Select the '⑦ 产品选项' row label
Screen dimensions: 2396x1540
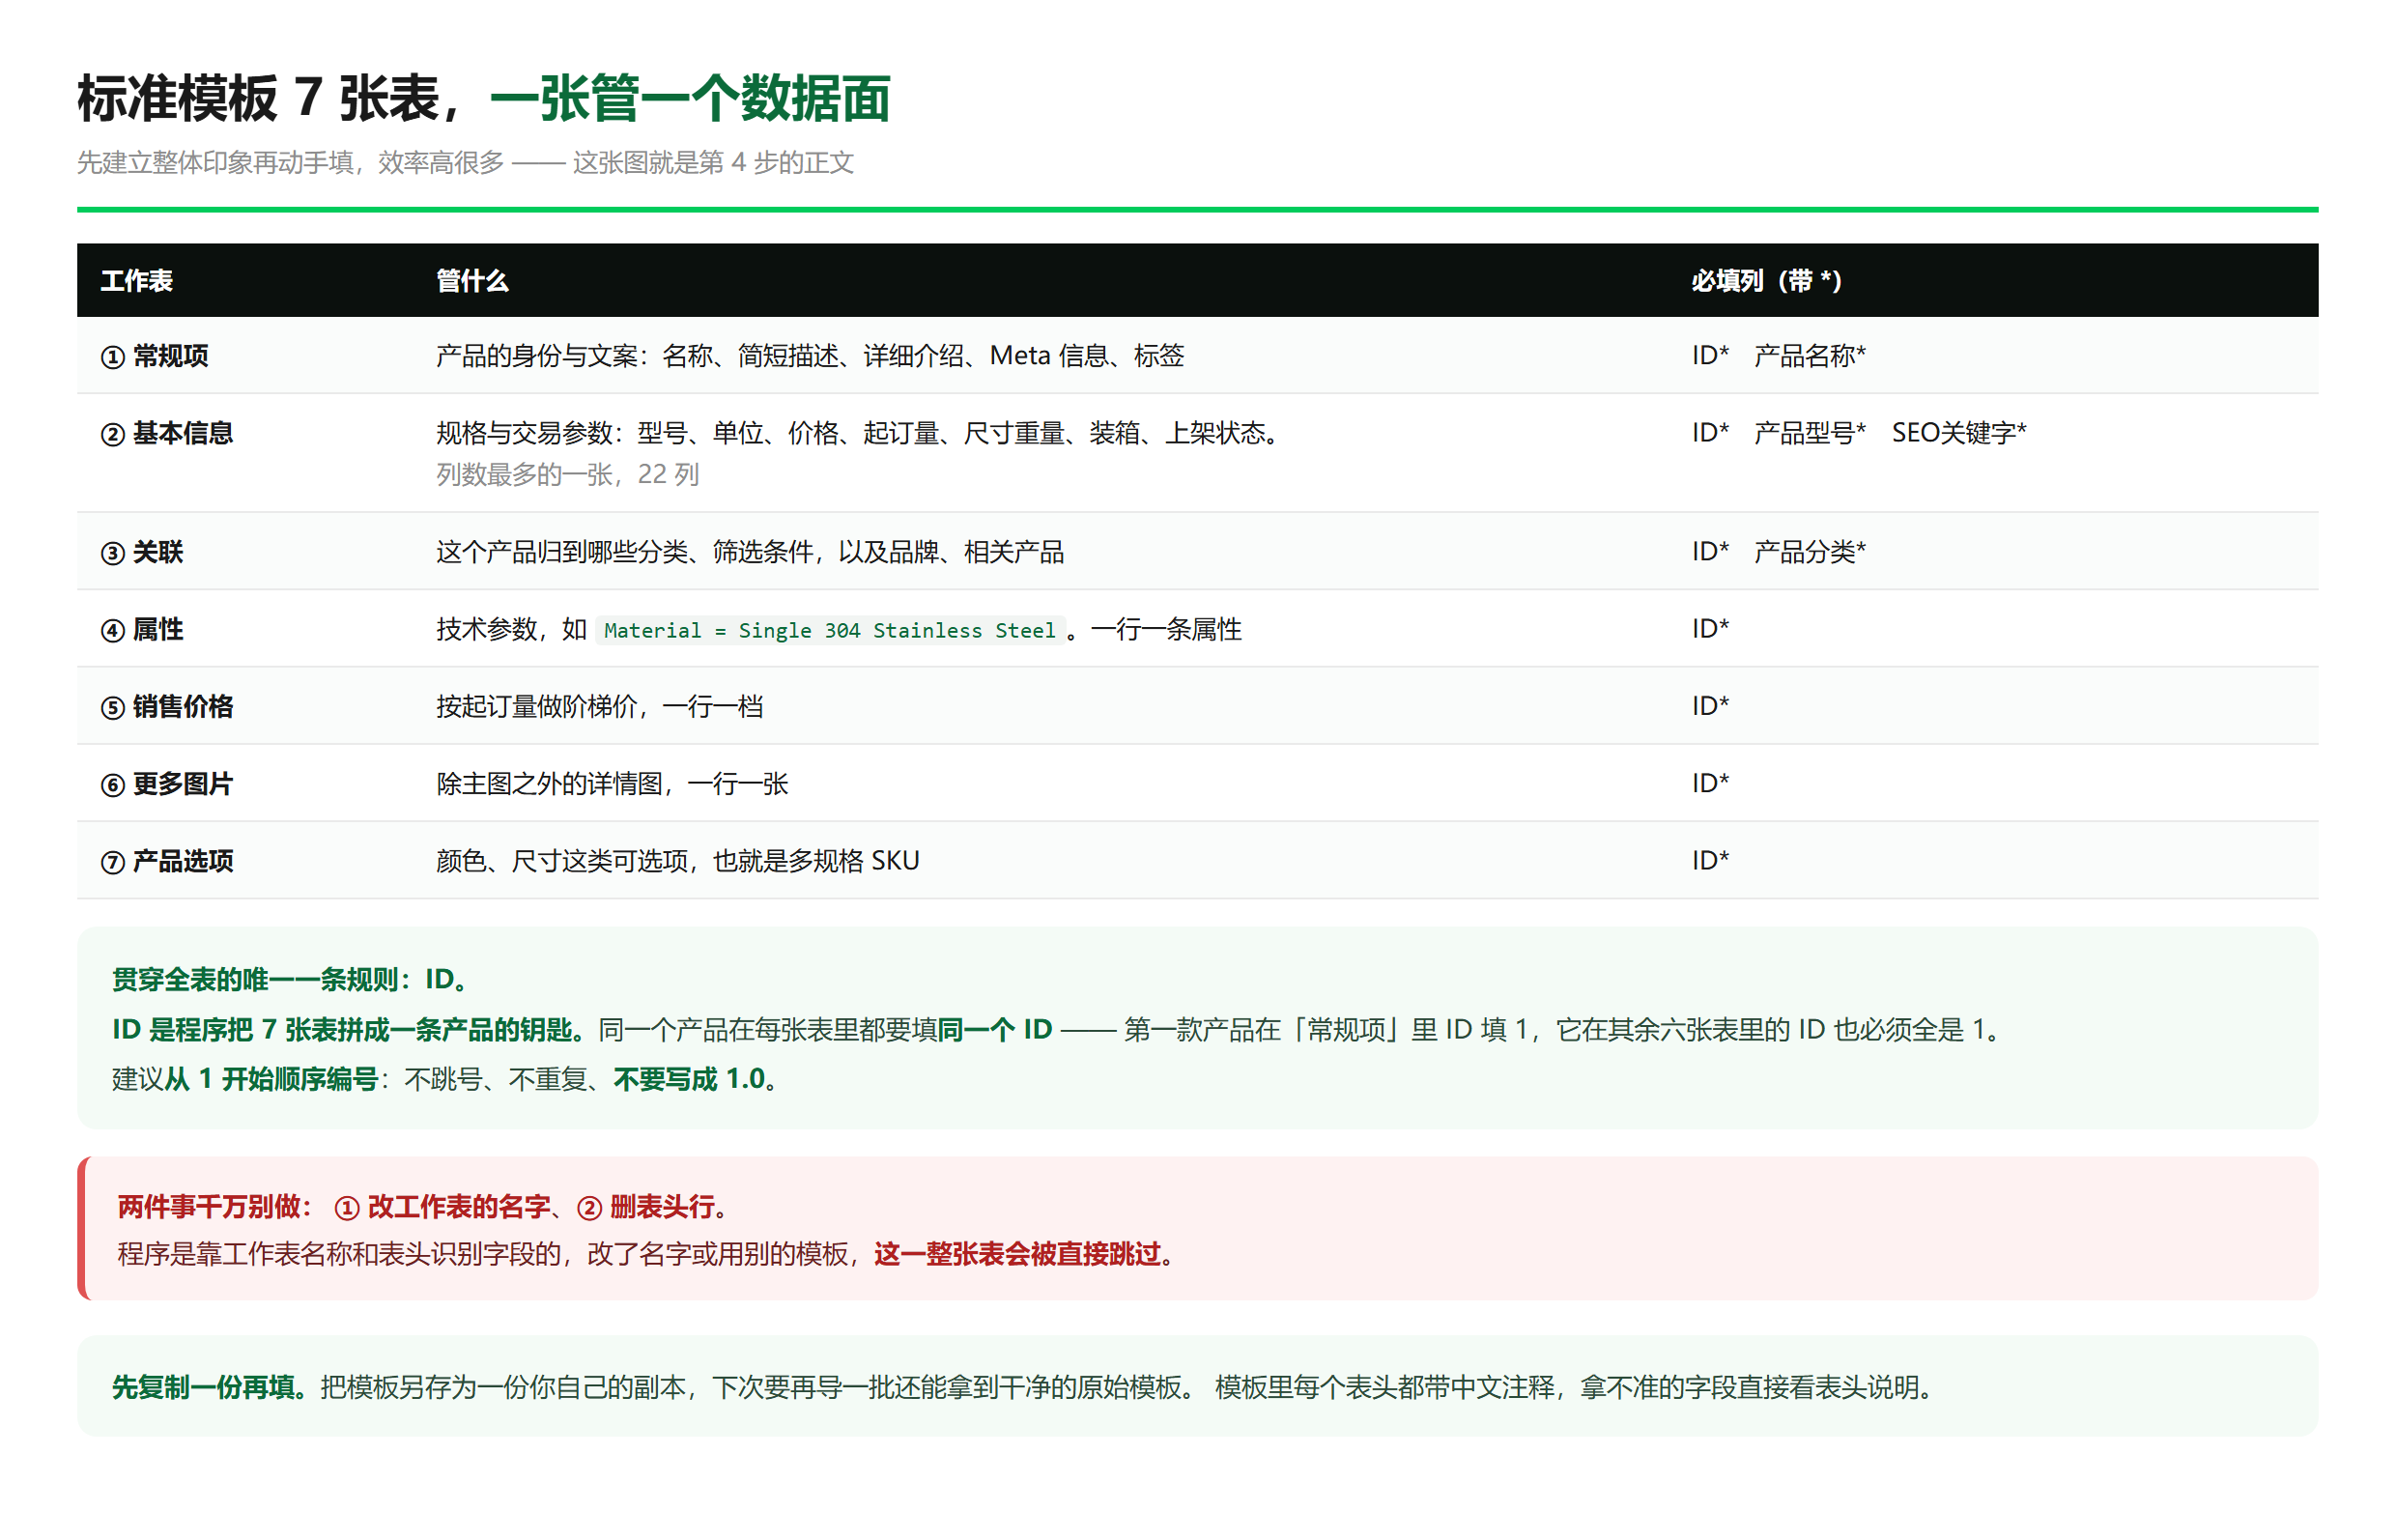(167, 860)
